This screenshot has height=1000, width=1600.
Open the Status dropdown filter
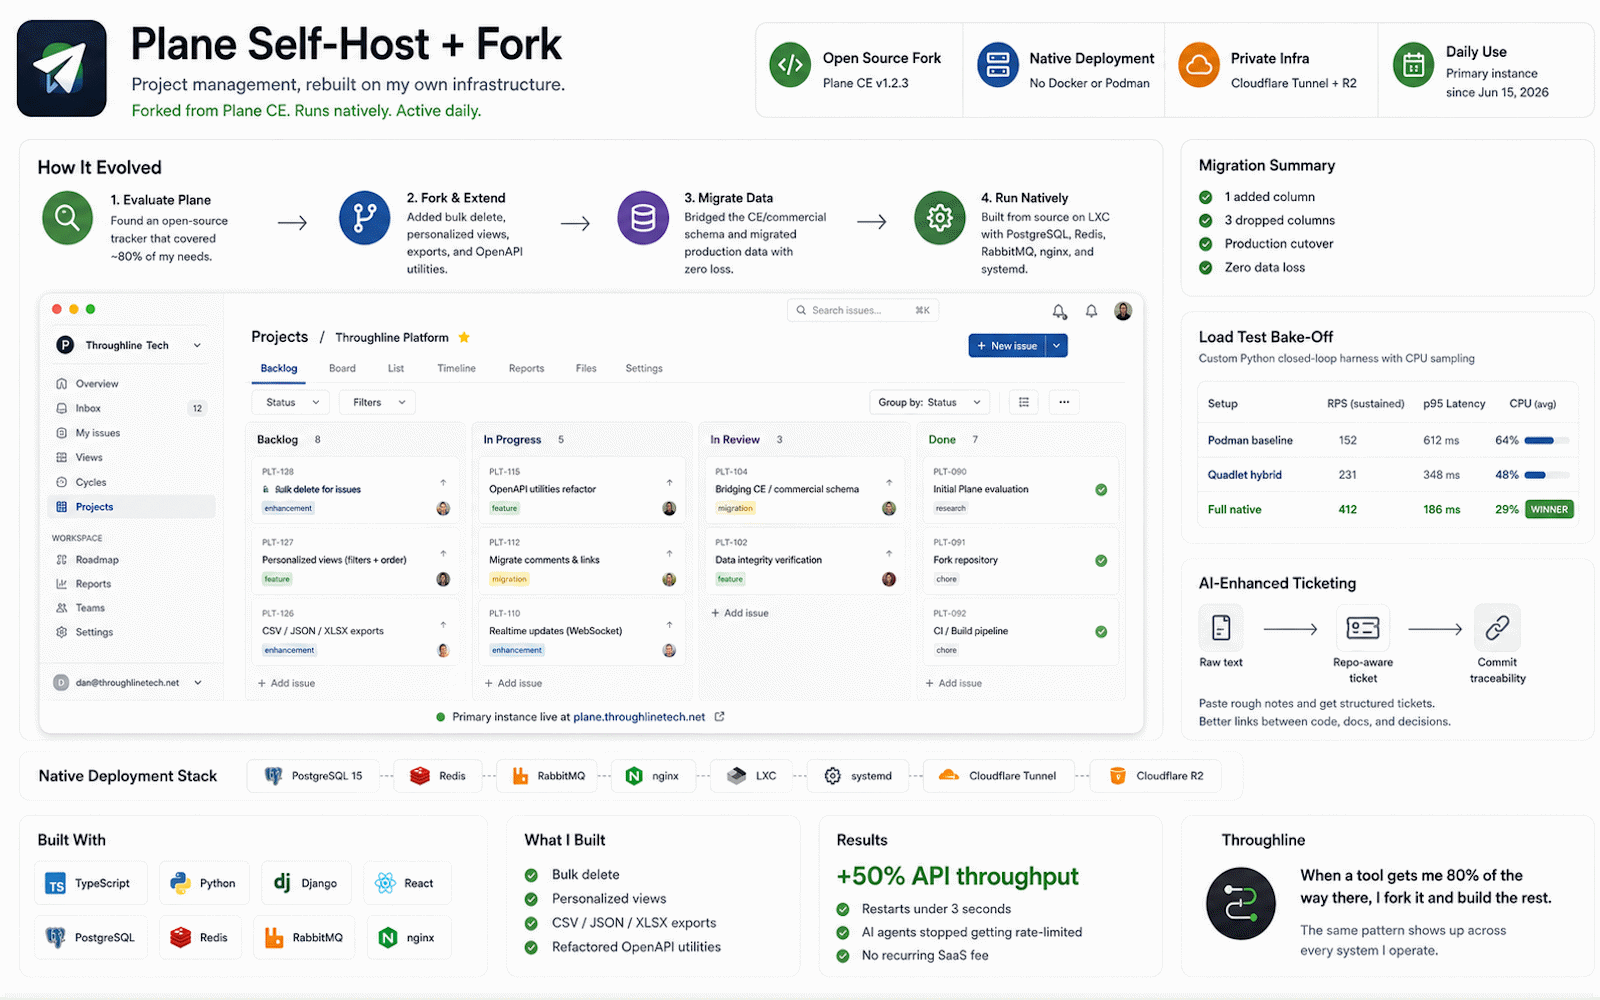click(291, 402)
